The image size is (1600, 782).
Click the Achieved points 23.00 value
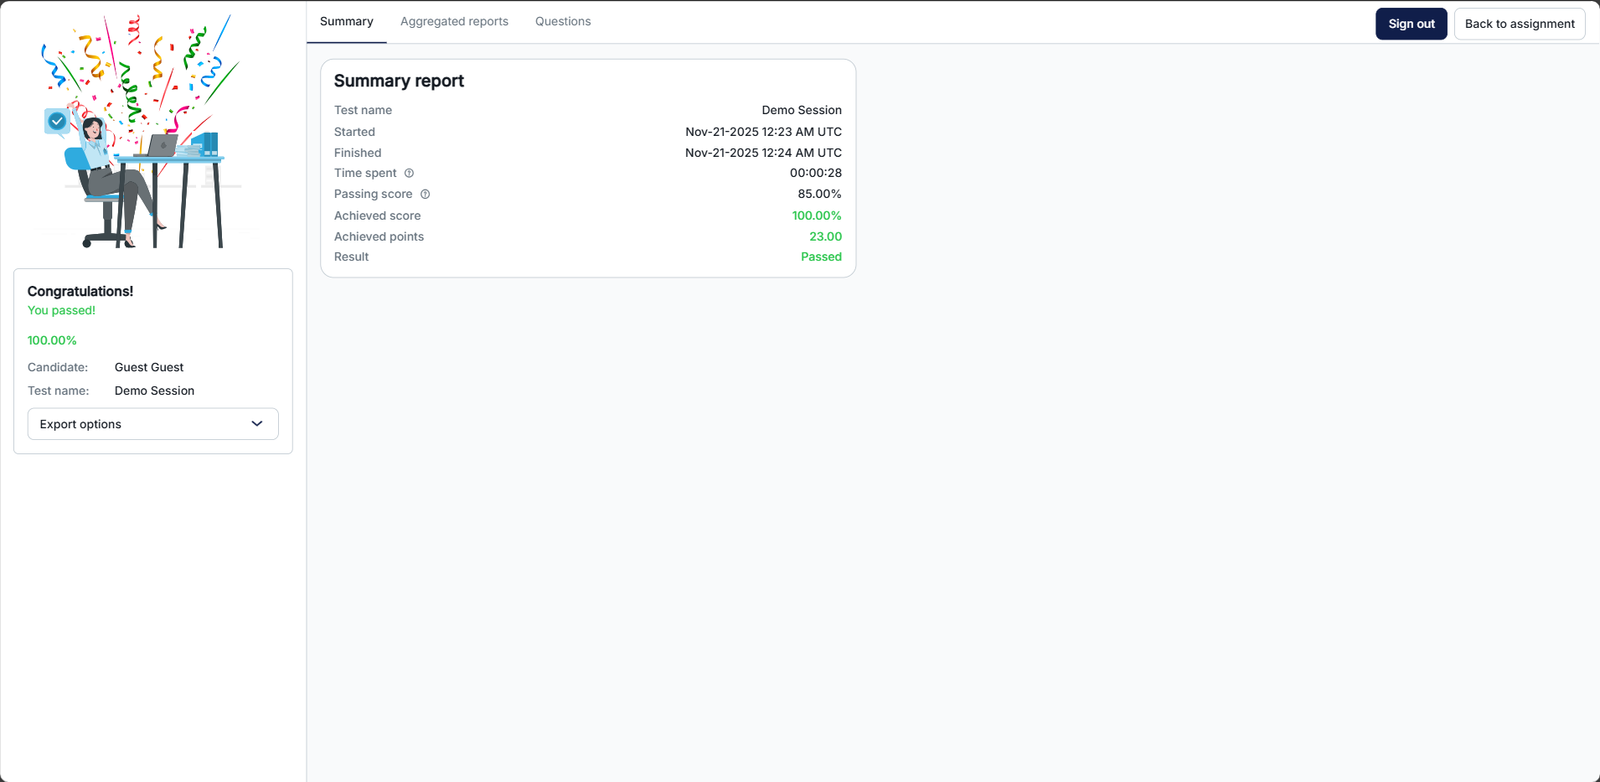coord(825,237)
